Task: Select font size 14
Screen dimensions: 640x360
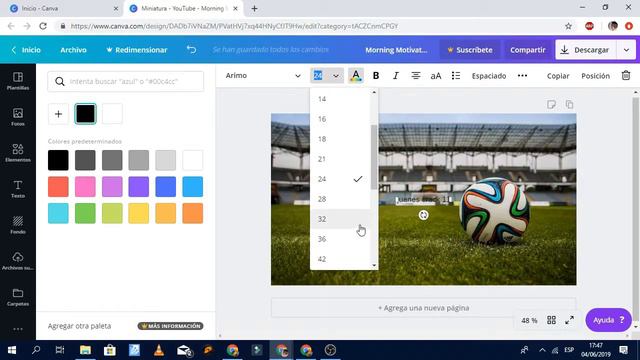Action: pyautogui.click(x=340, y=99)
